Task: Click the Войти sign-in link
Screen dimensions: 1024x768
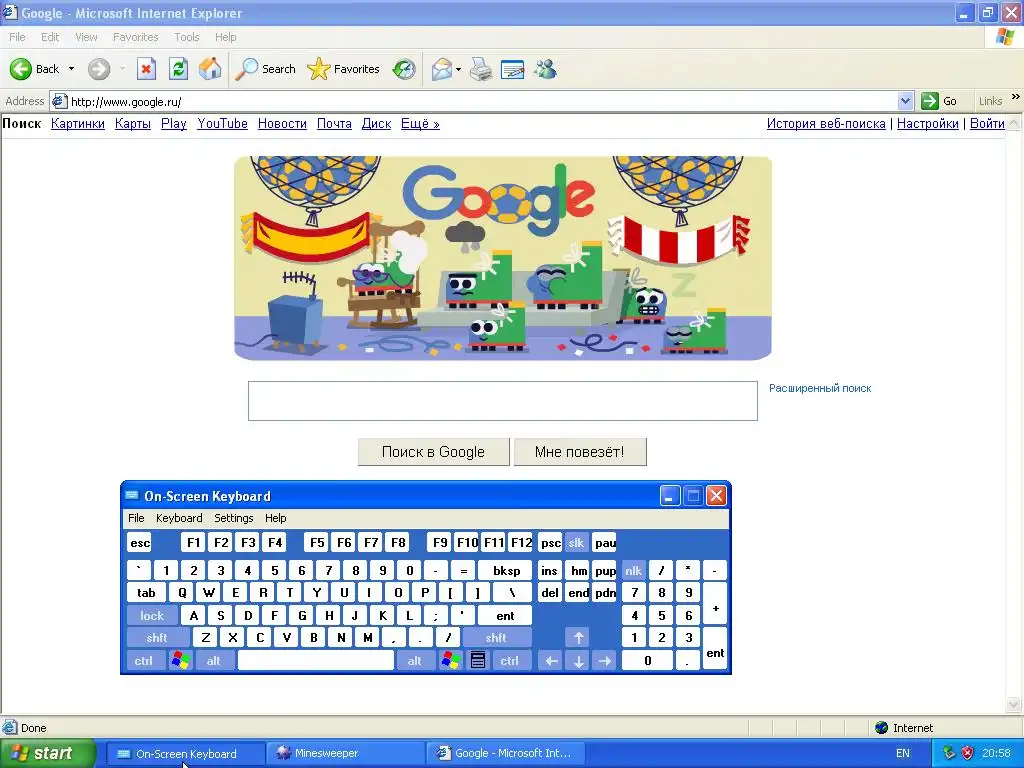Action: coord(987,123)
